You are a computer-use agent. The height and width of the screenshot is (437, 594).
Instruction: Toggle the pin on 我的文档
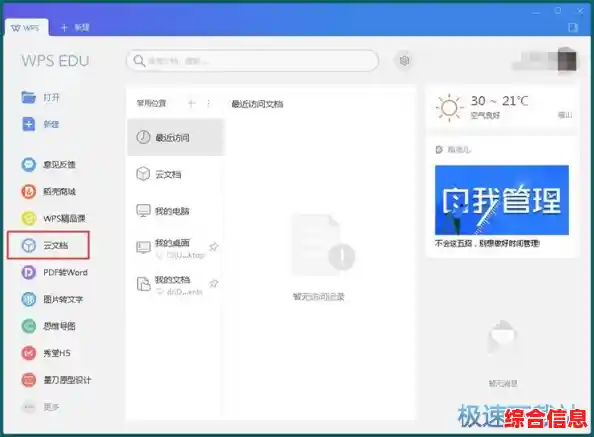click(x=214, y=283)
